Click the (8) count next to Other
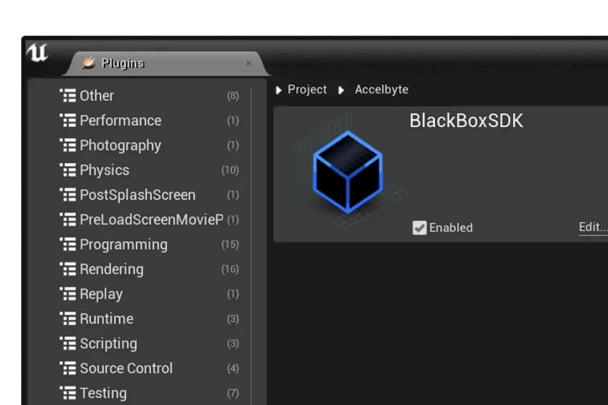Screen dimensions: 608x405 233,95
